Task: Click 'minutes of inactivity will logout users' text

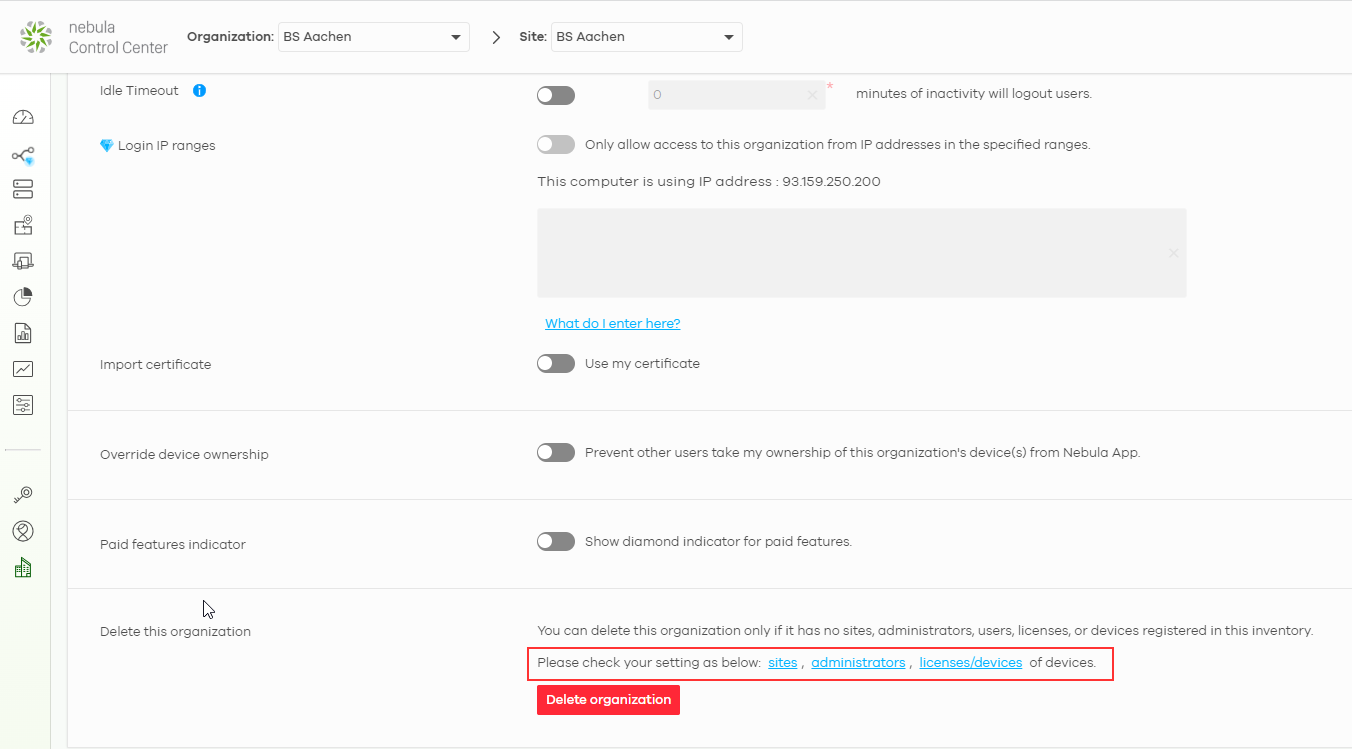Action: 974,93
